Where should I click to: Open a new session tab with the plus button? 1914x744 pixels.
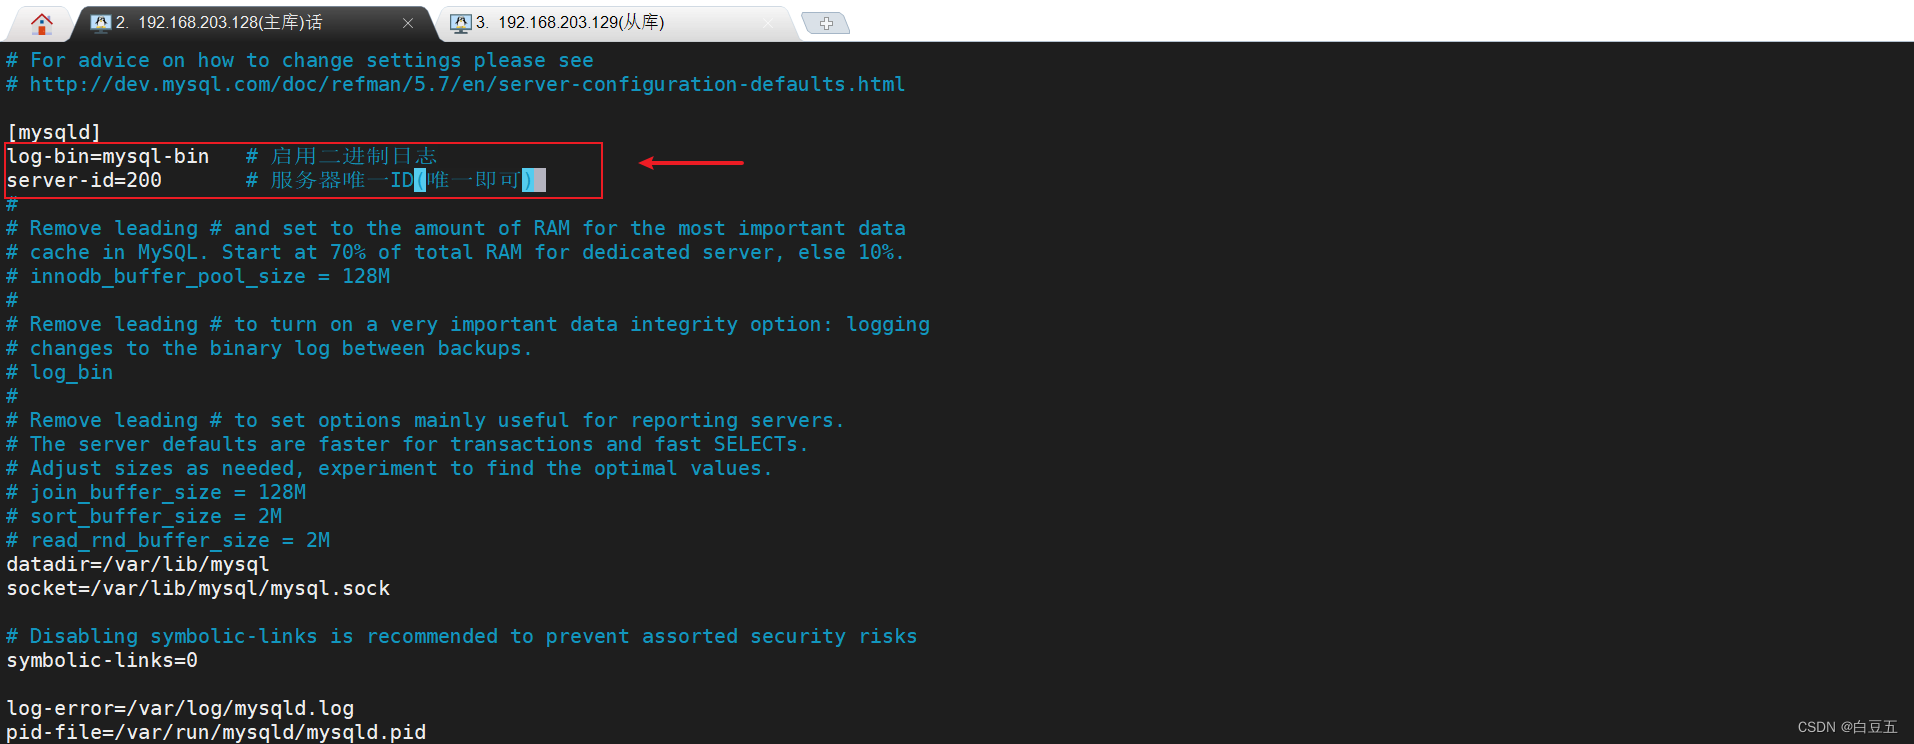(826, 23)
